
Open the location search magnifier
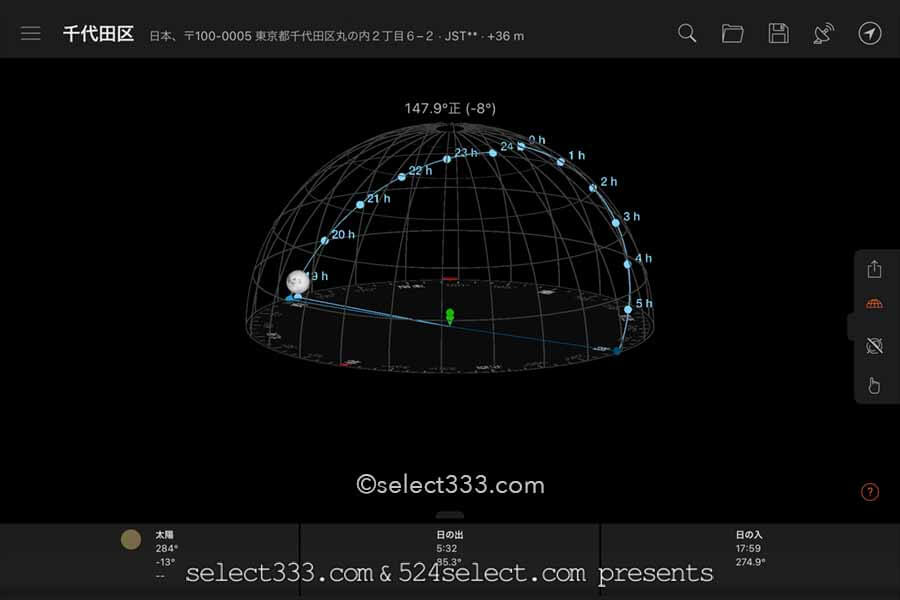pos(686,33)
